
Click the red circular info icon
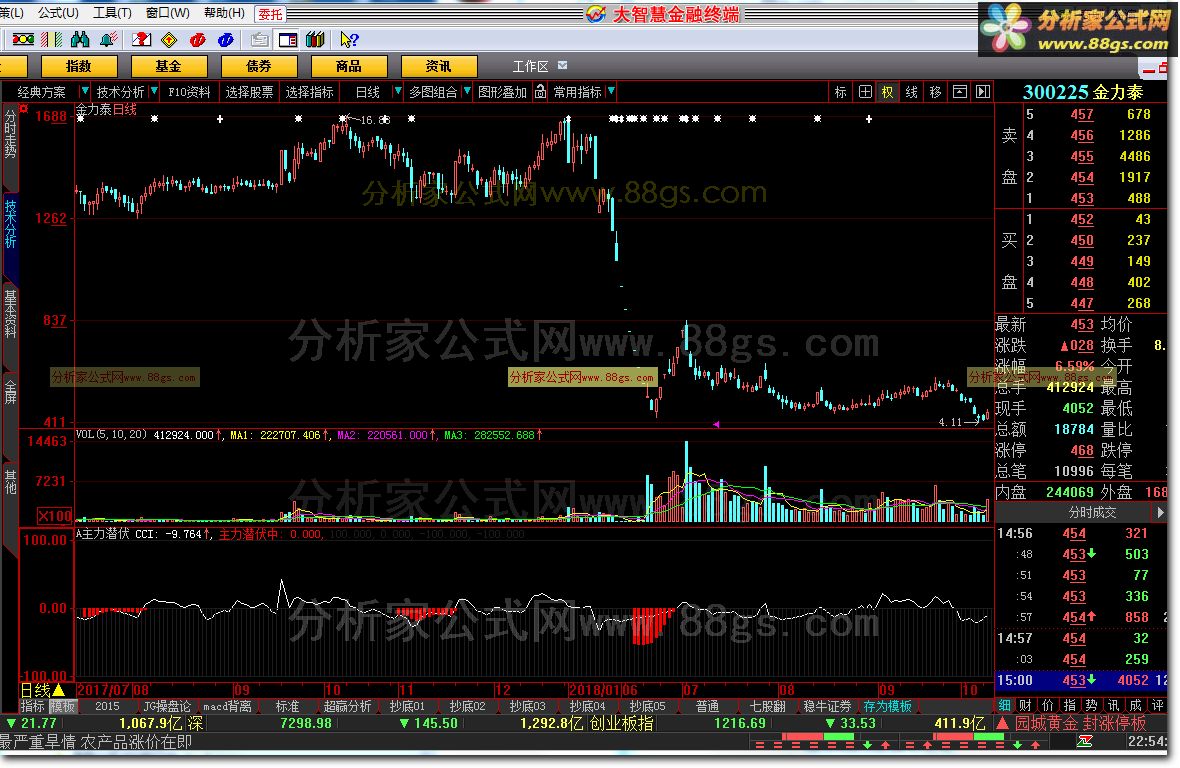point(198,40)
